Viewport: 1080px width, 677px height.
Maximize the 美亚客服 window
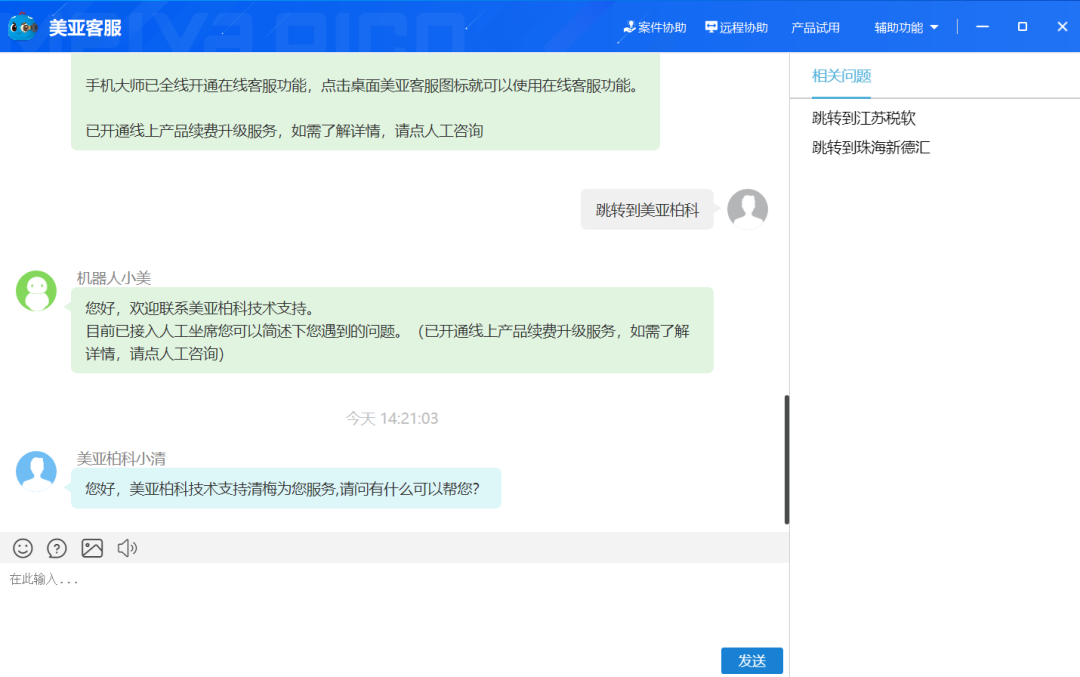pos(1022,27)
